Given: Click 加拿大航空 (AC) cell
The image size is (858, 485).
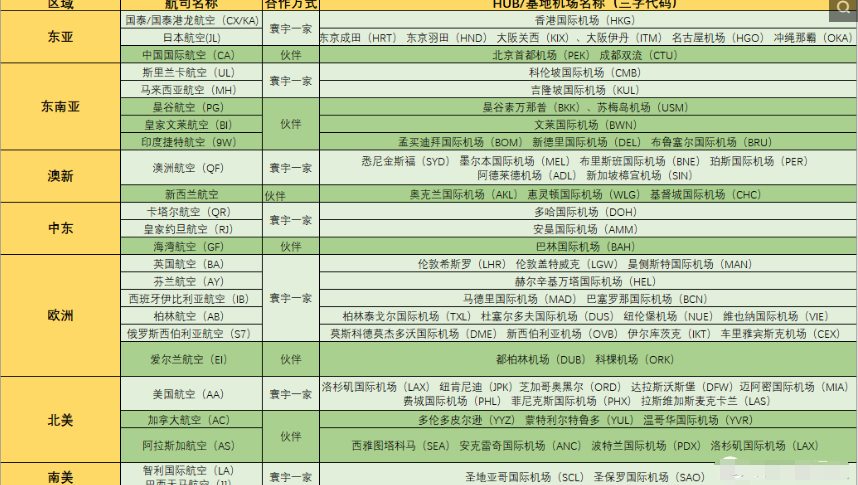Looking at the screenshot, I should [192, 420].
